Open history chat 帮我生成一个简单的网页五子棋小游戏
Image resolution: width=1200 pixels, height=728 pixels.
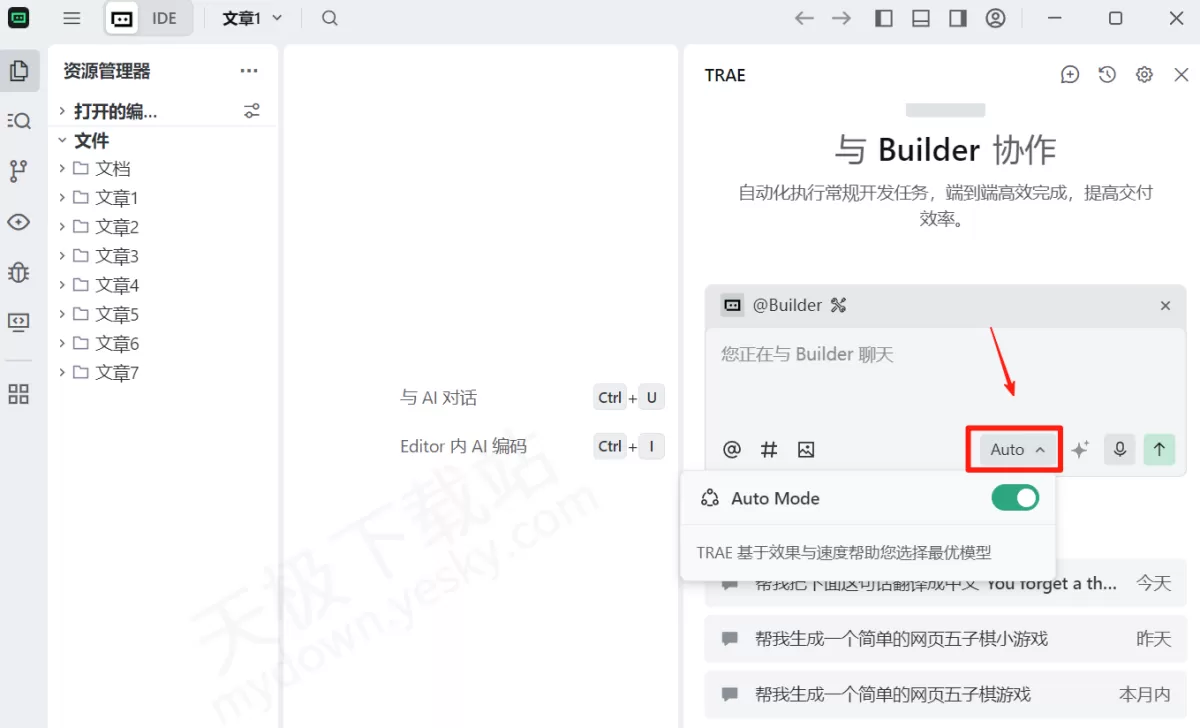point(945,638)
